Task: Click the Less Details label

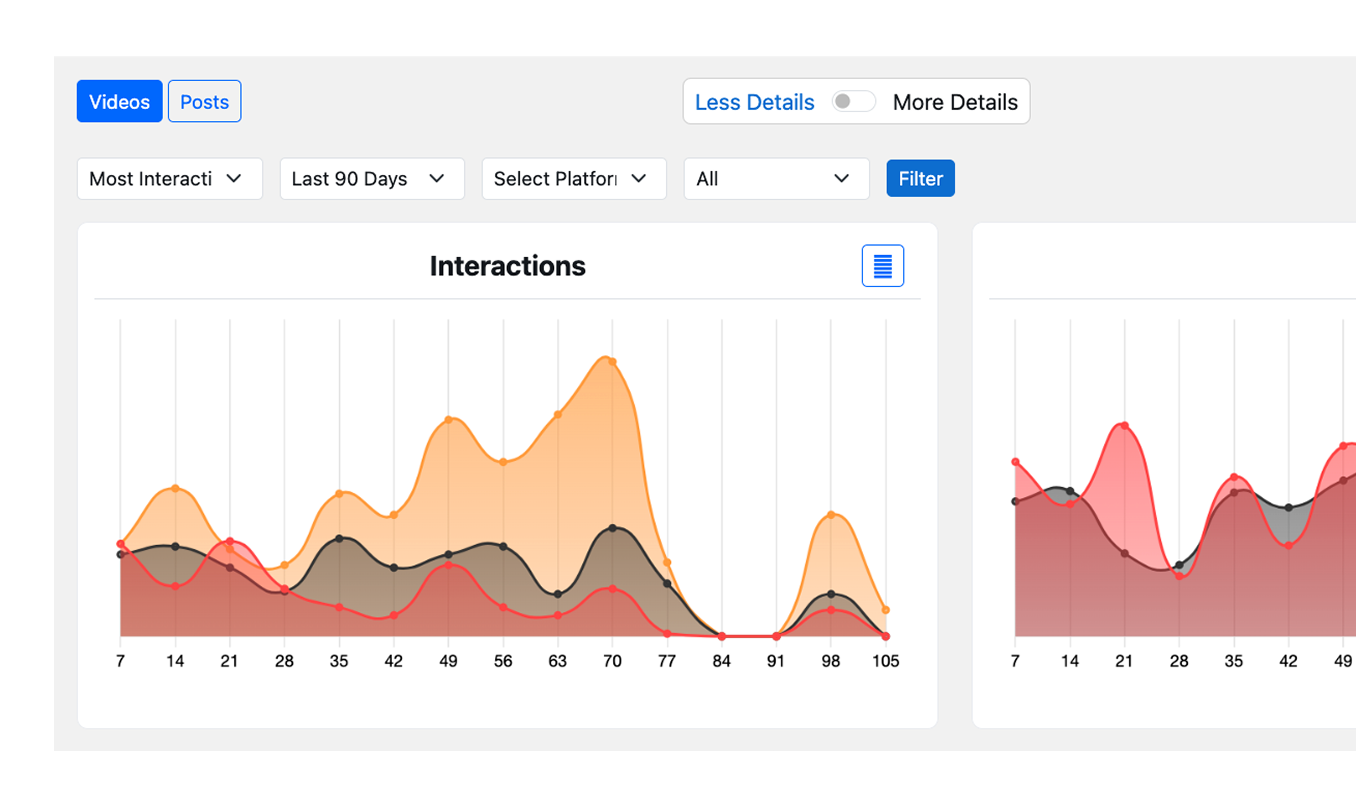Action: click(x=754, y=101)
